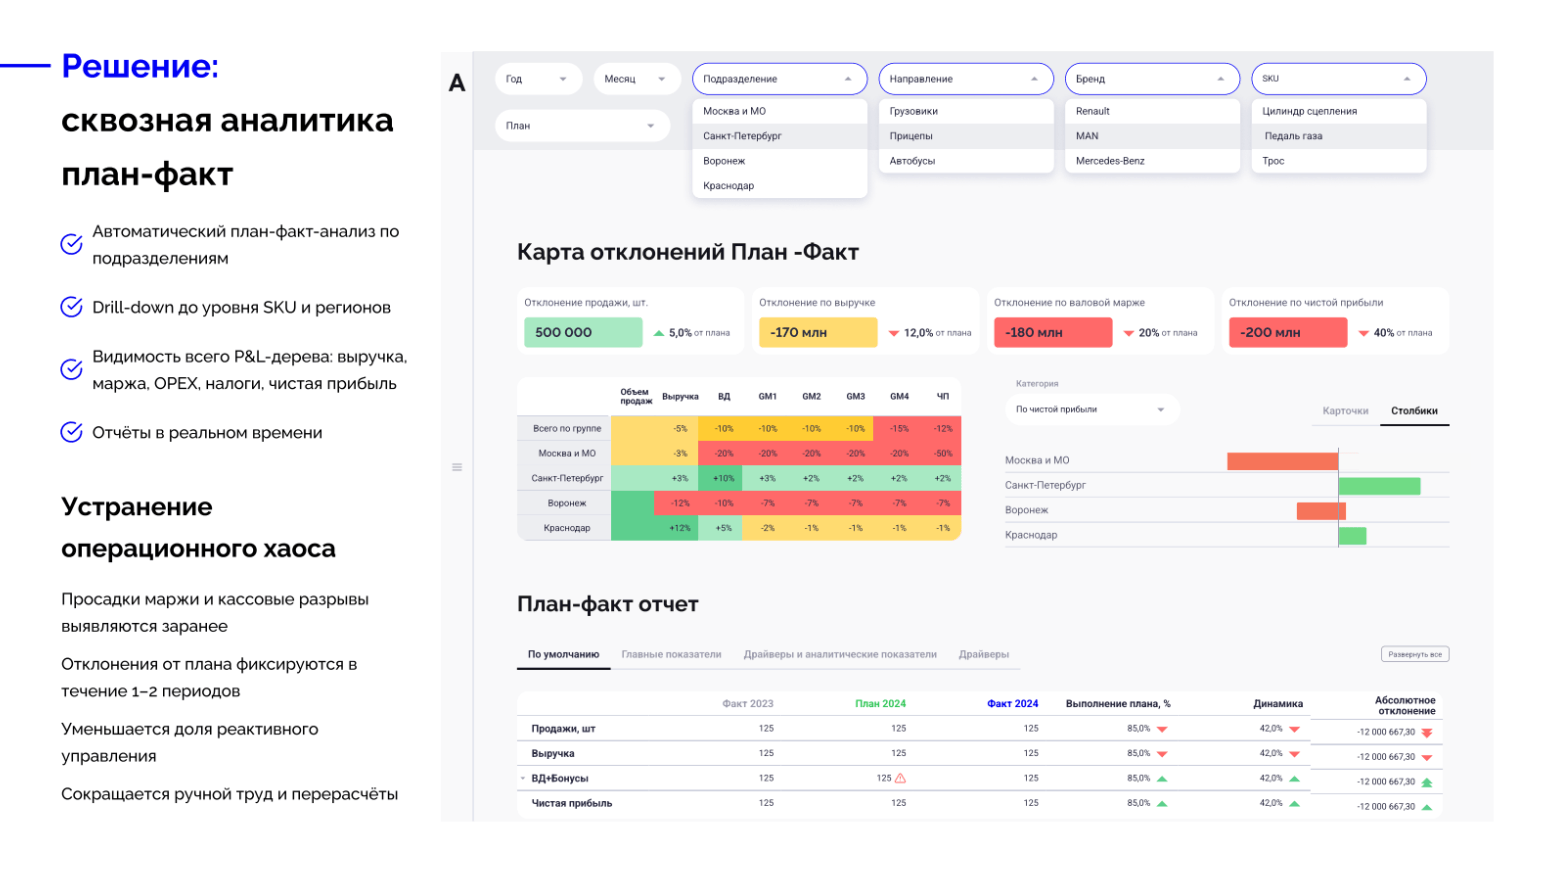Switch to the Карточки view tab
Screen dimensions: 1559x876
coord(1345,411)
